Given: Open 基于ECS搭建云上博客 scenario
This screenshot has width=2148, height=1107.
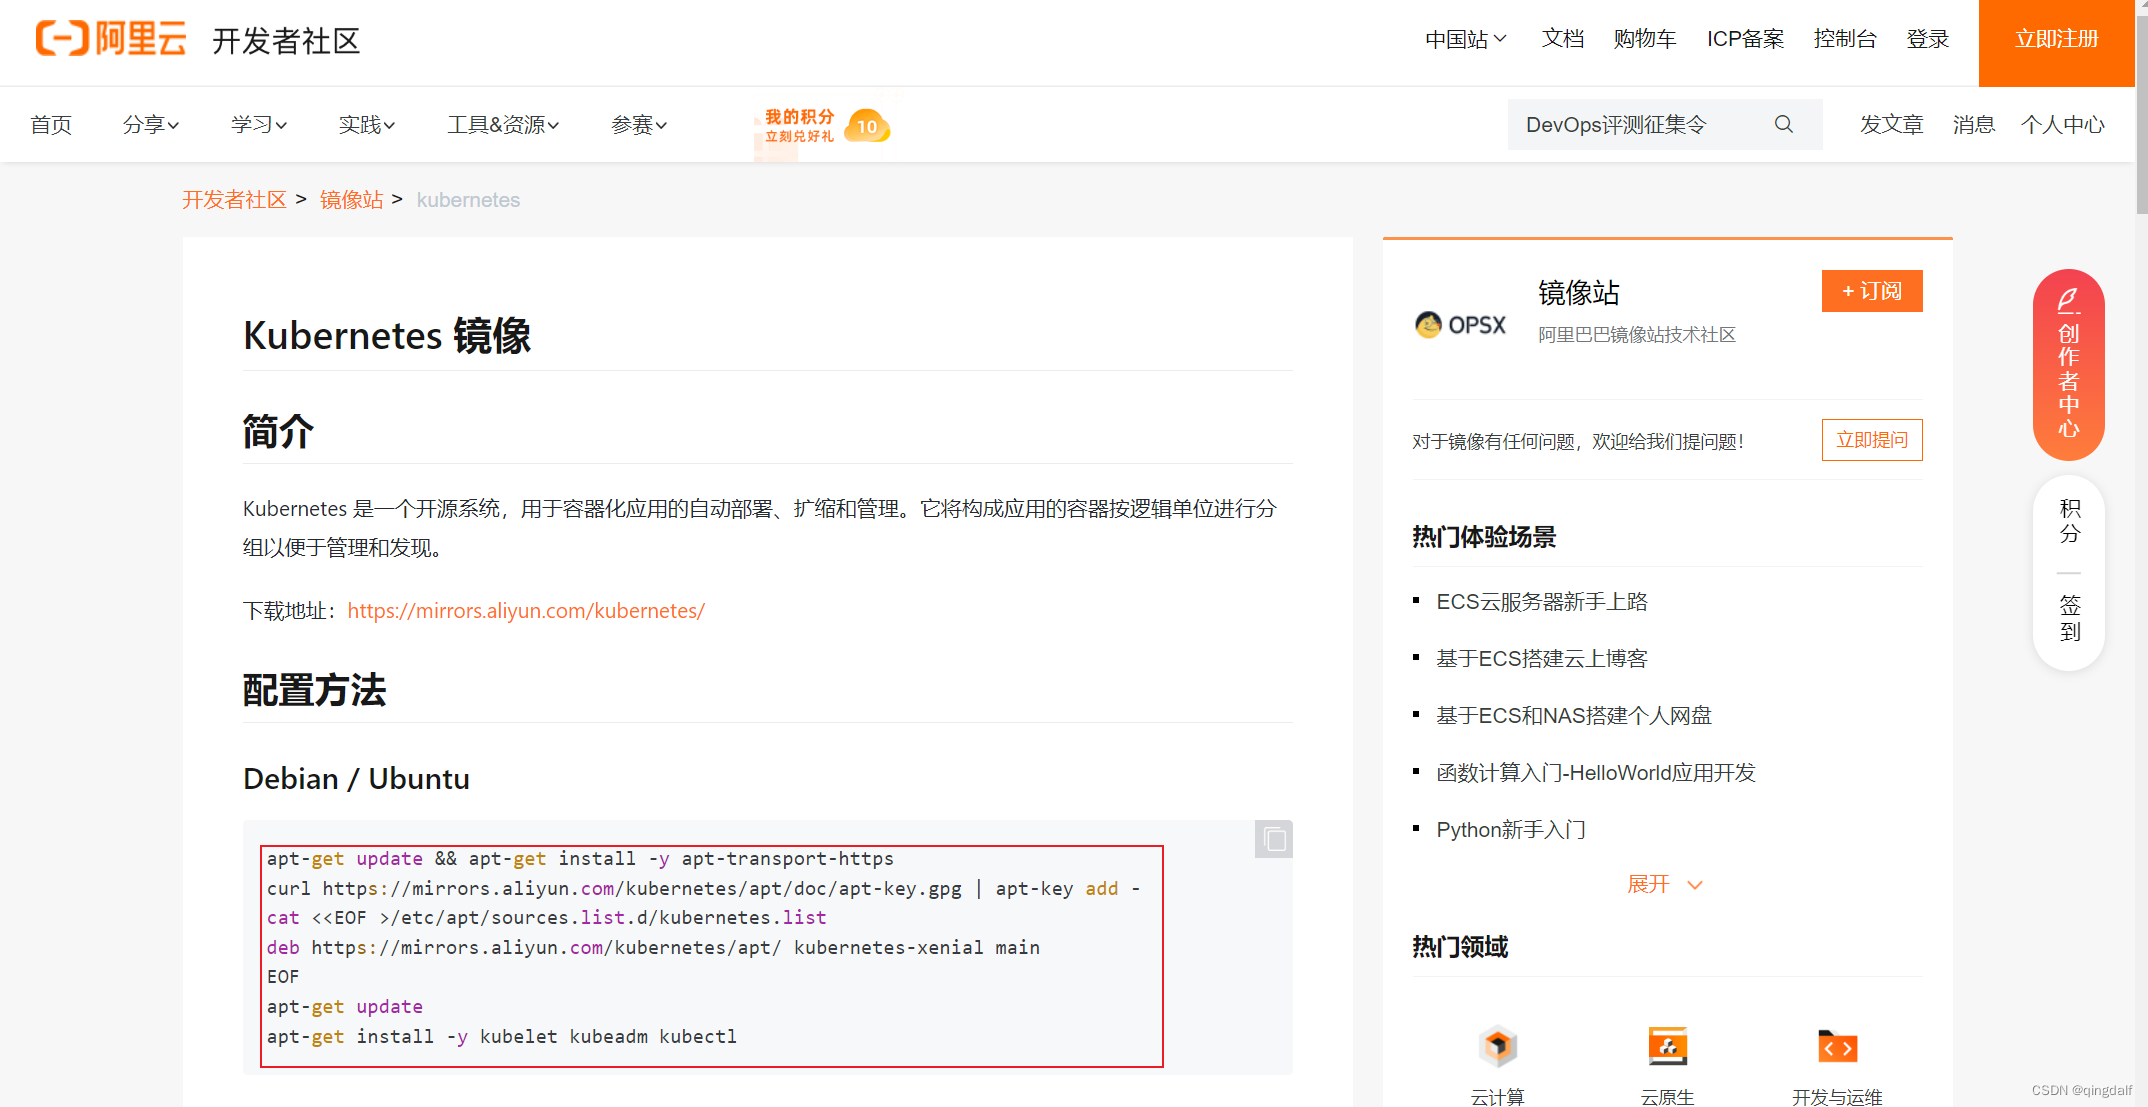Looking at the screenshot, I should click(x=1542, y=659).
